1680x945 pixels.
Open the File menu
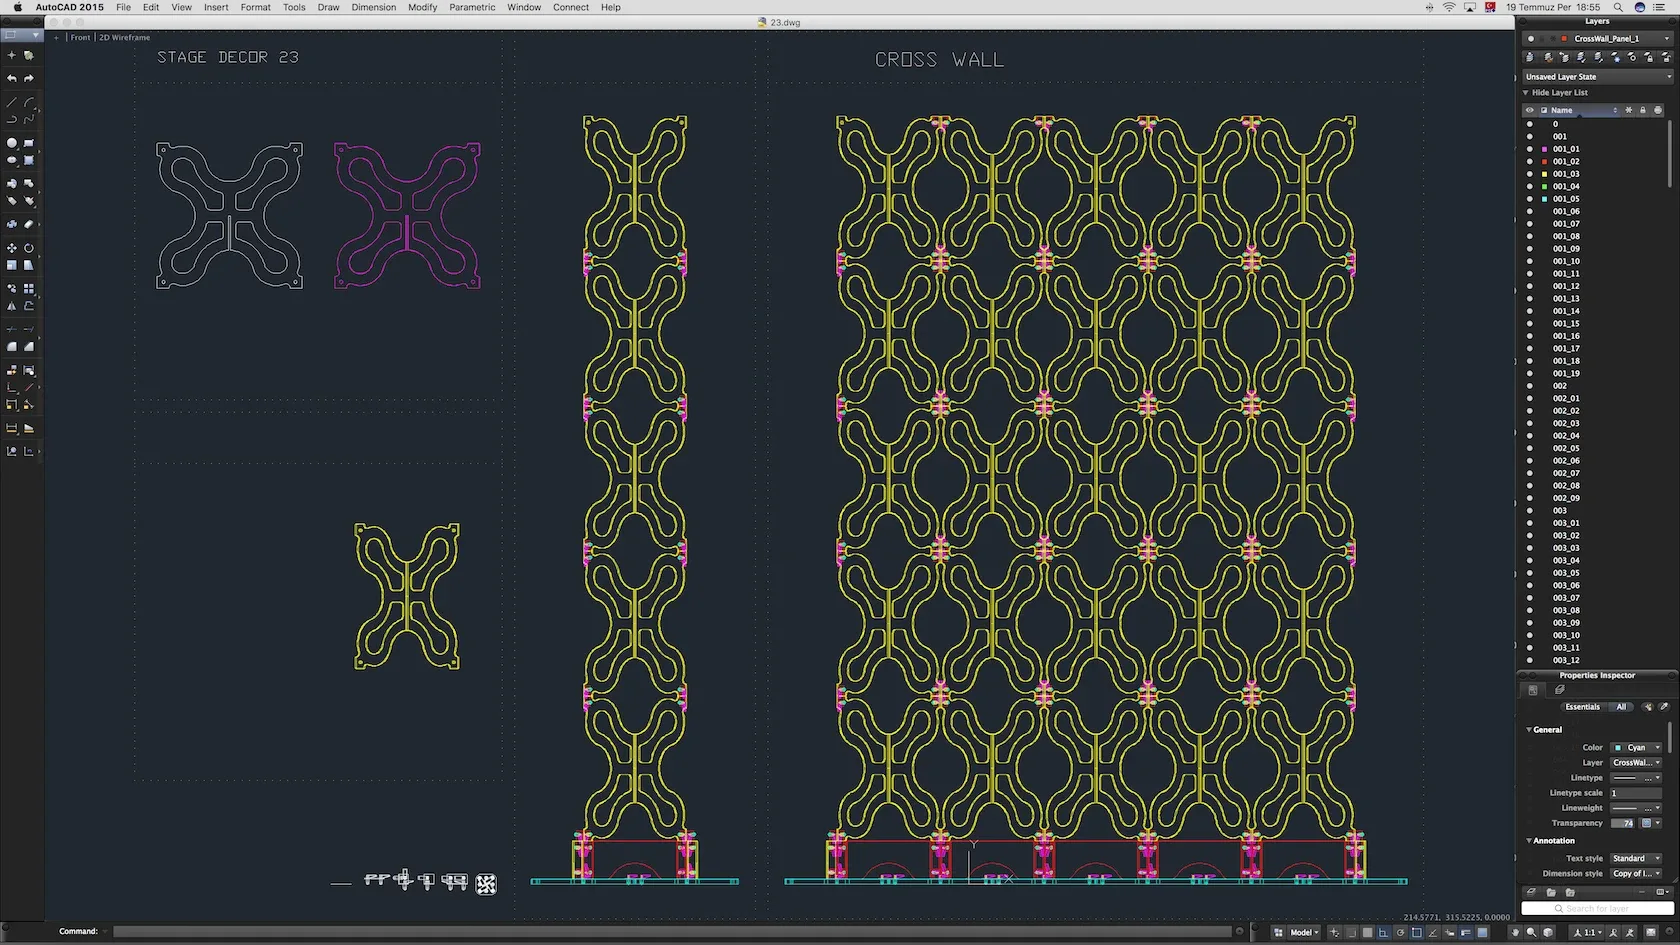123,7
